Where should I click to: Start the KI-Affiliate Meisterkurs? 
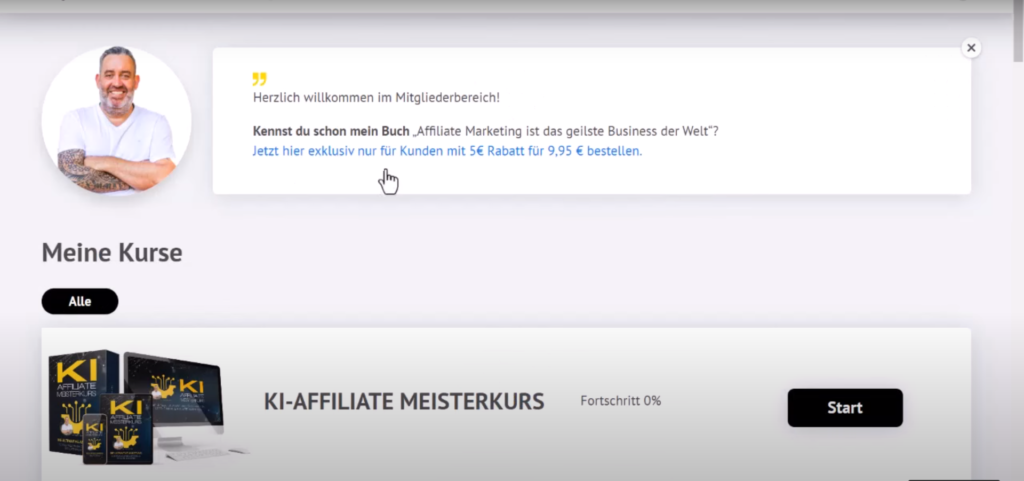click(845, 408)
